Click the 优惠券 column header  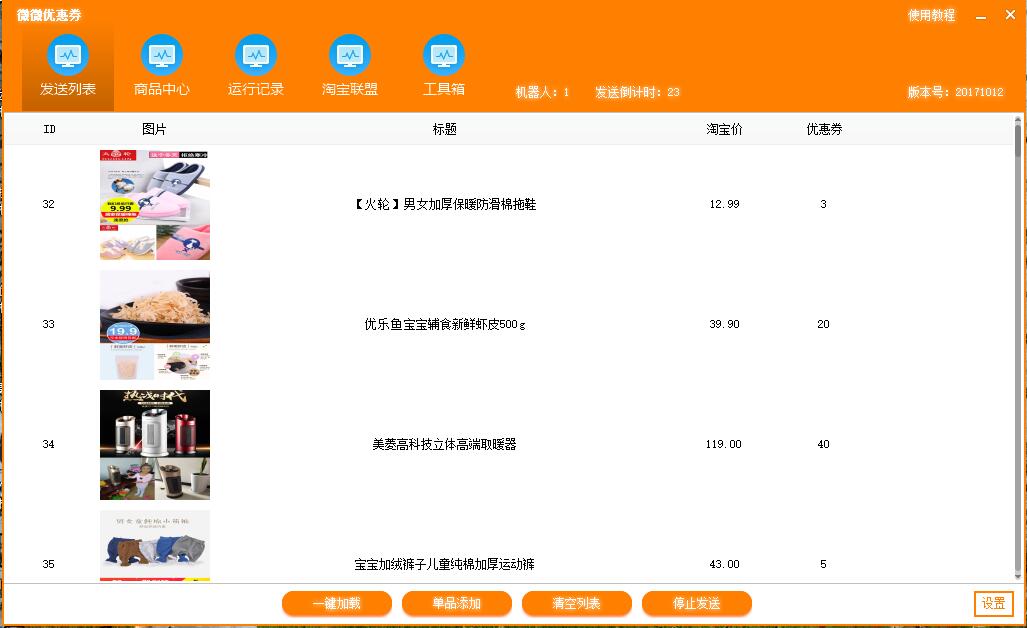822,128
